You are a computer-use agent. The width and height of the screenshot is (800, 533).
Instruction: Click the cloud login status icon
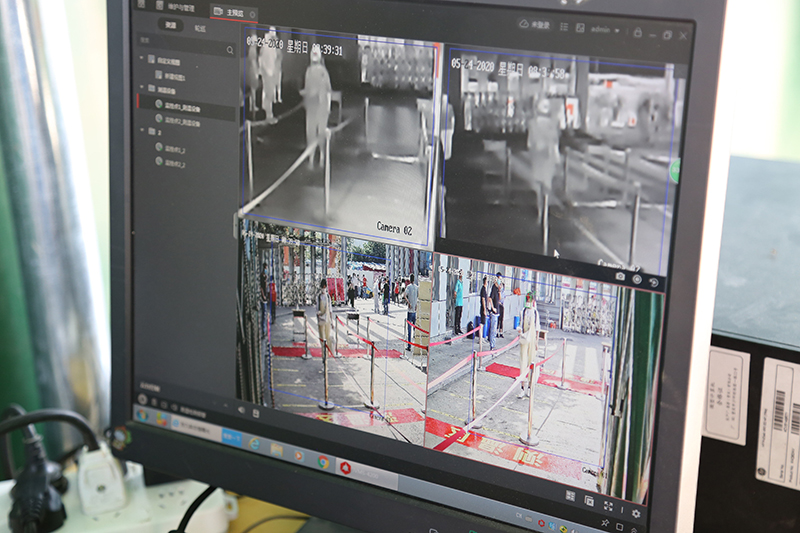(x=523, y=24)
